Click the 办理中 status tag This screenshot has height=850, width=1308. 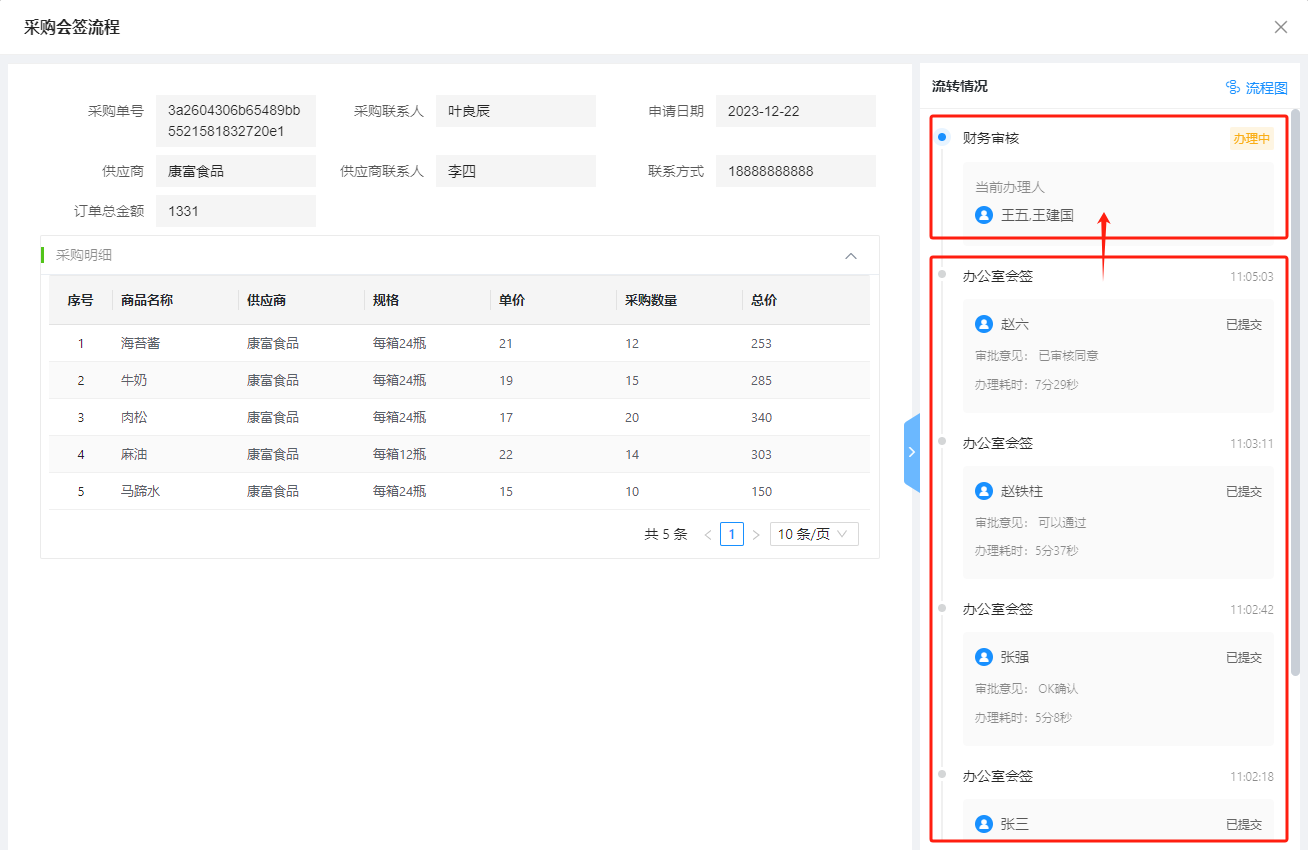coord(1251,139)
